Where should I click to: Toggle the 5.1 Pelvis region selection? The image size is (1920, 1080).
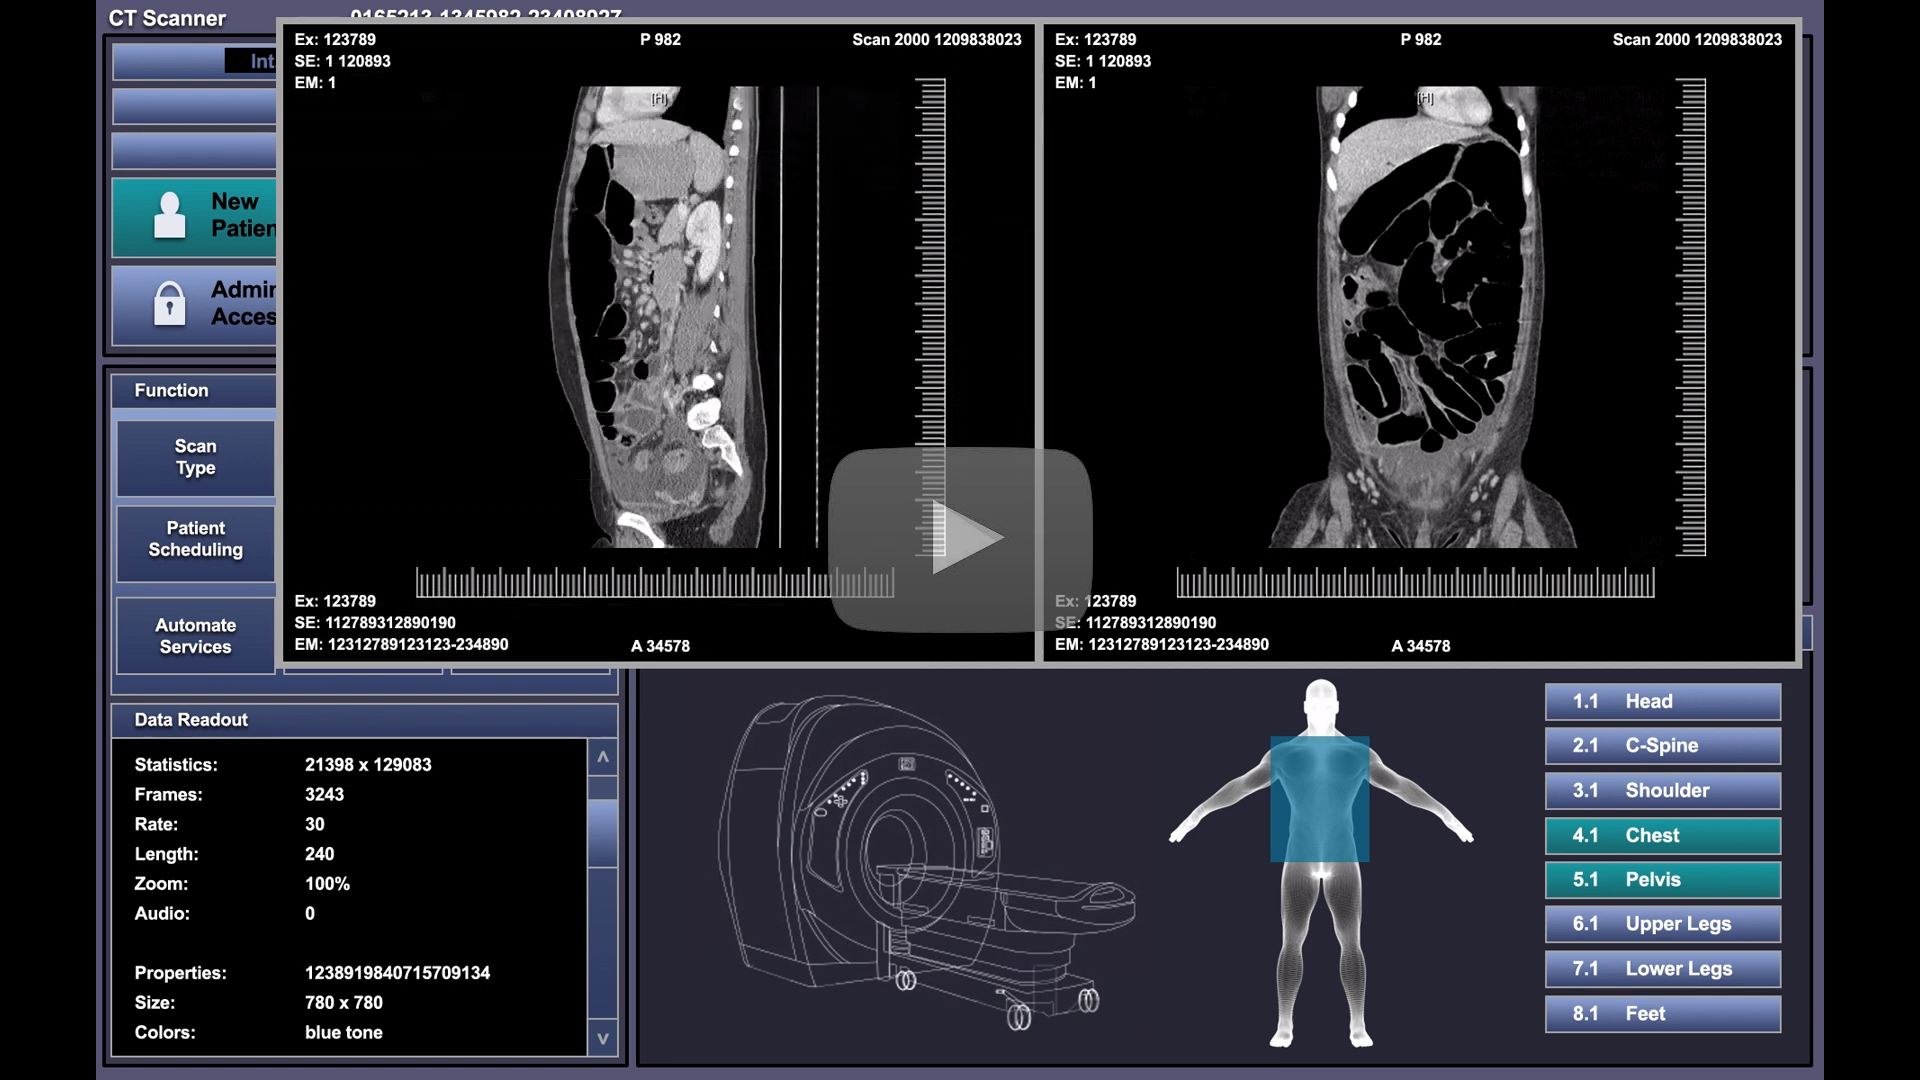click(x=1662, y=880)
